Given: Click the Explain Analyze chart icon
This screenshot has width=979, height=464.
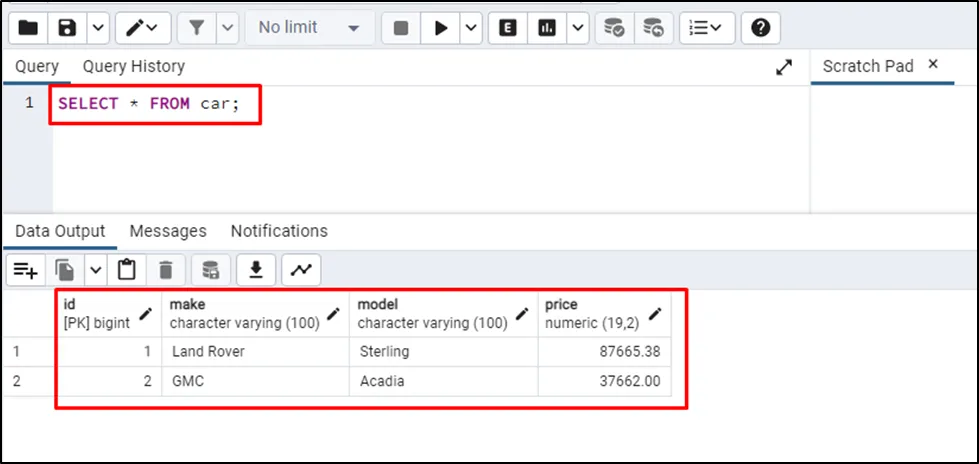Looking at the screenshot, I should pyautogui.click(x=547, y=28).
